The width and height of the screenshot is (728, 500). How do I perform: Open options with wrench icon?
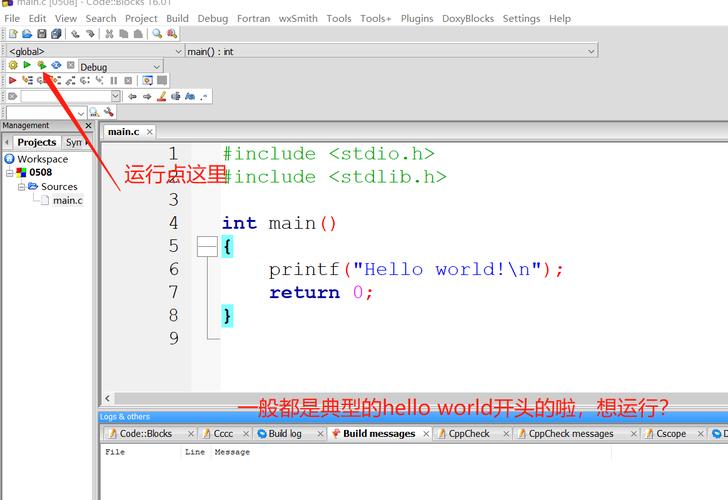tap(109, 112)
